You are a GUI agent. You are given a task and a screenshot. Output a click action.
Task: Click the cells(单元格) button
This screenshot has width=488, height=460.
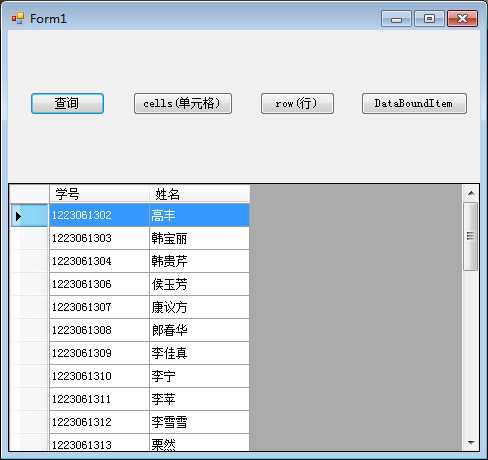(x=183, y=103)
